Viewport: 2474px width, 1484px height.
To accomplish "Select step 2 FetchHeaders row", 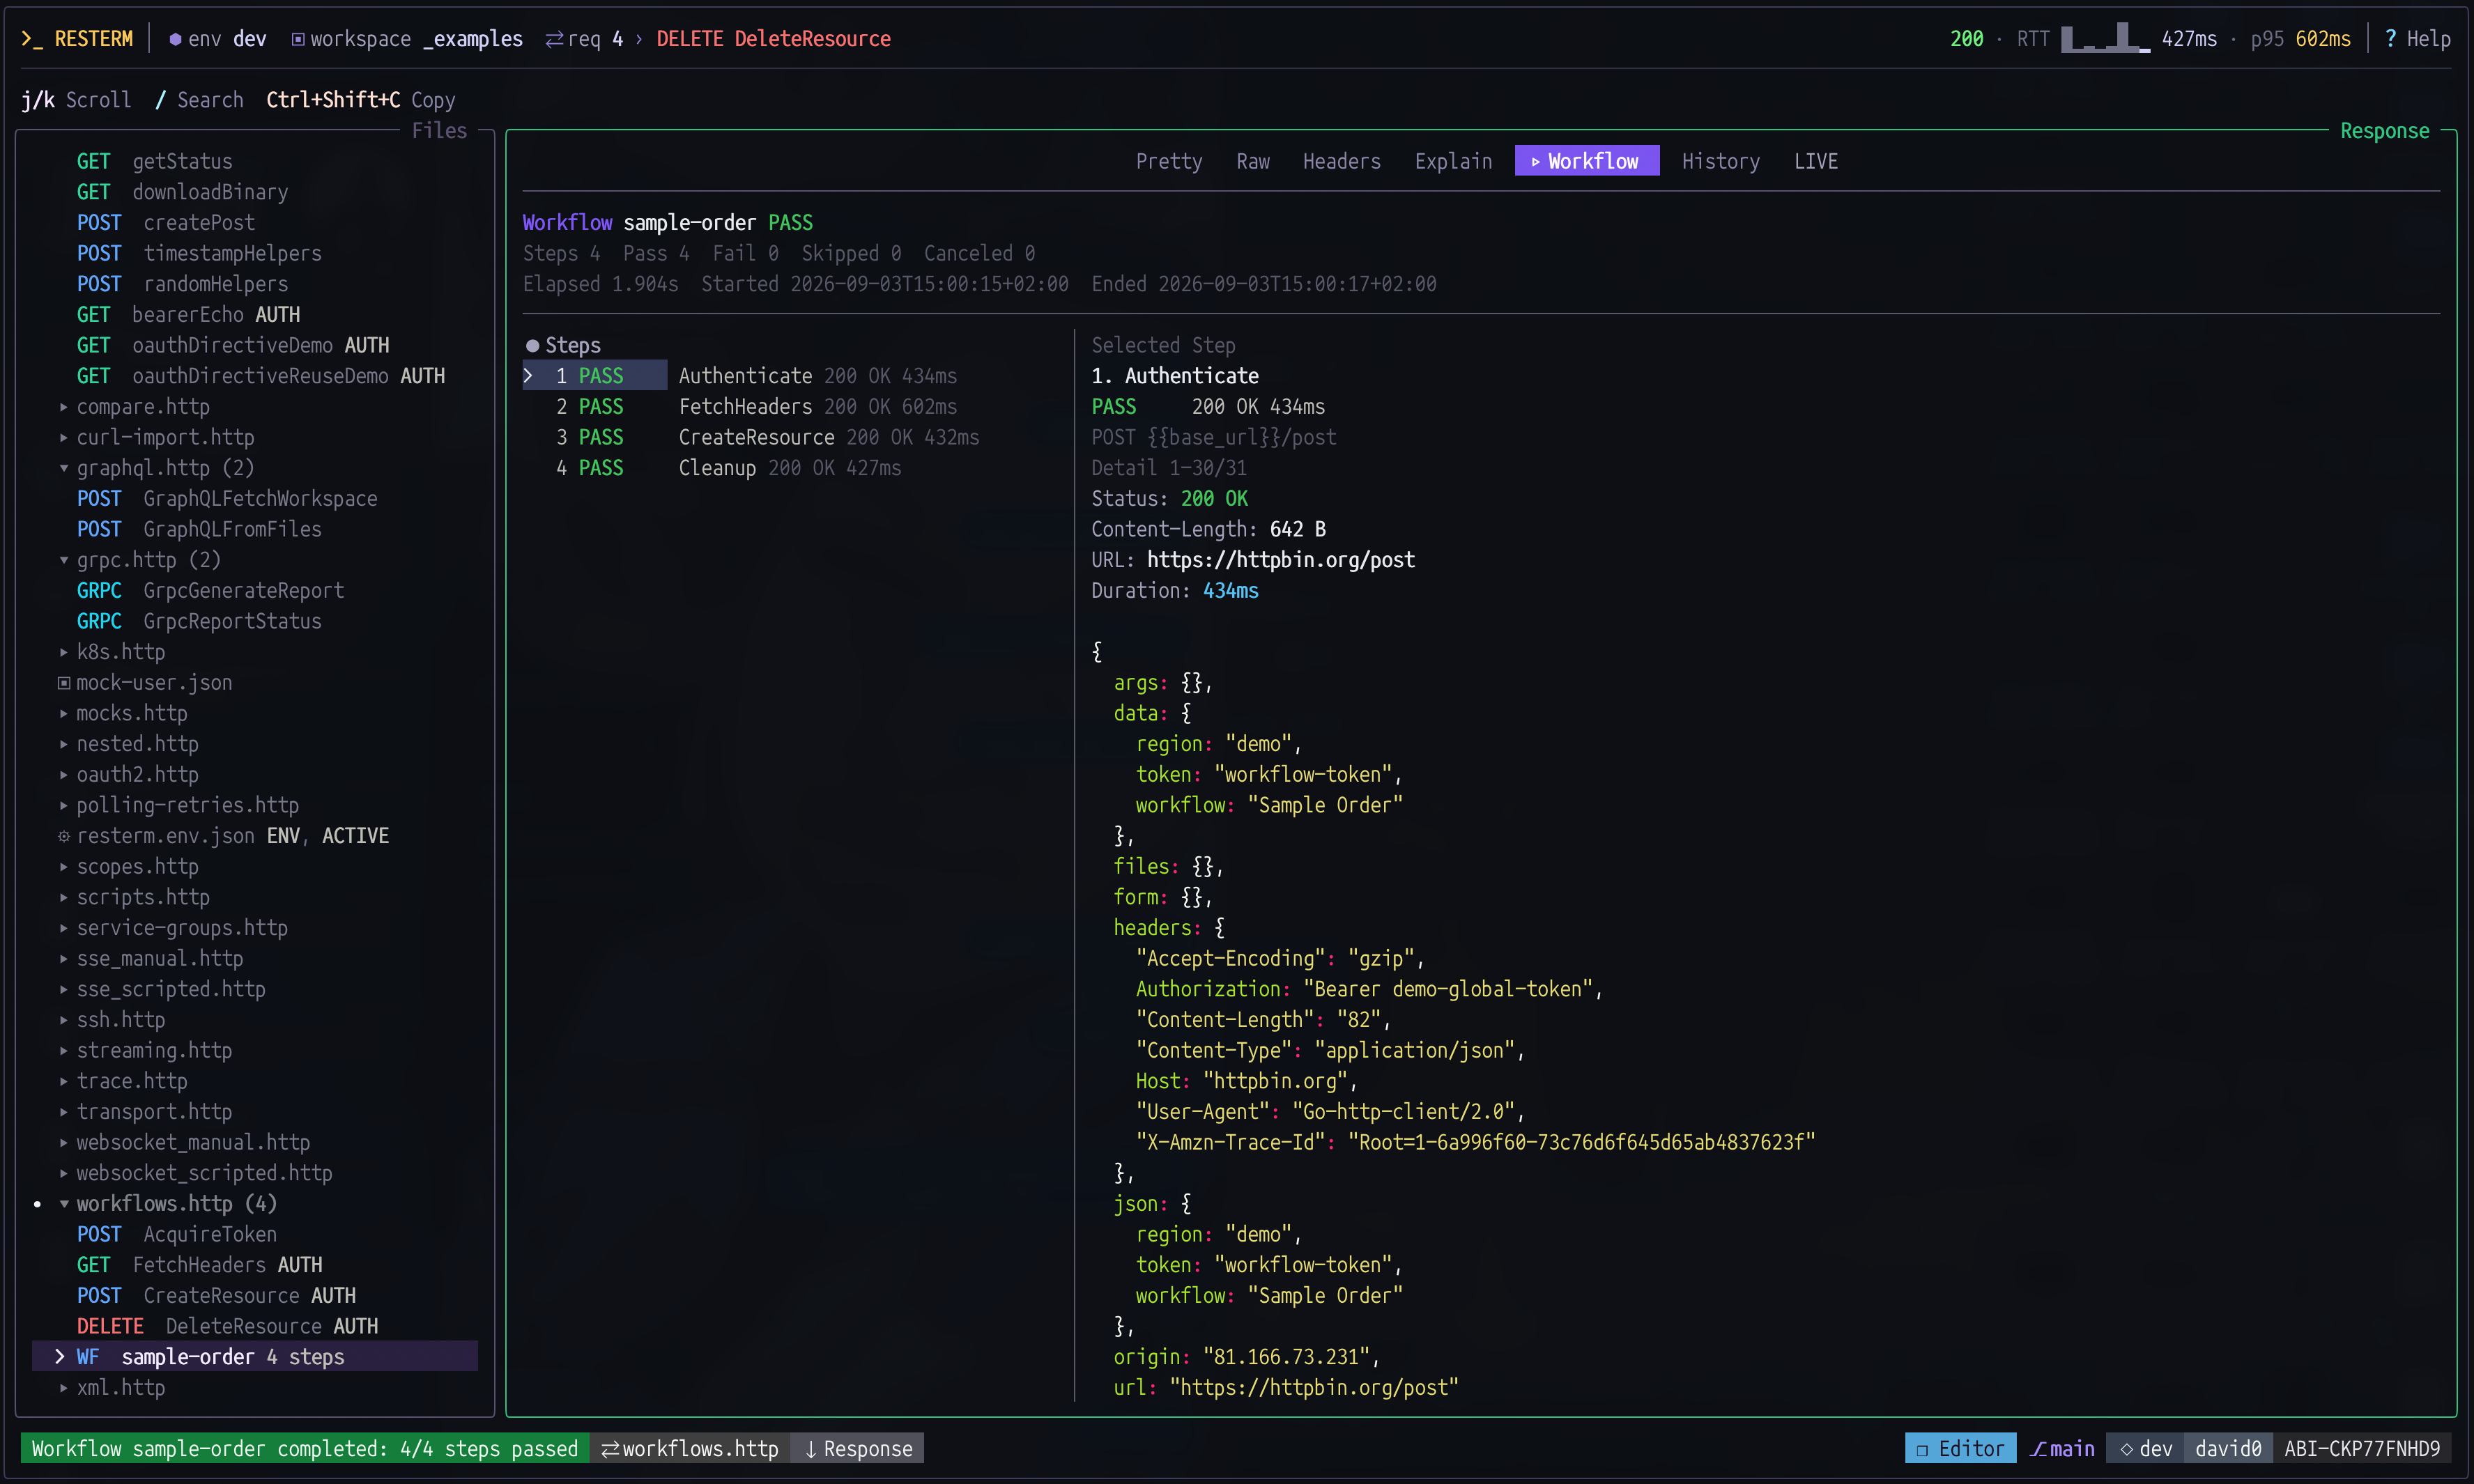I will tap(740, 407).
